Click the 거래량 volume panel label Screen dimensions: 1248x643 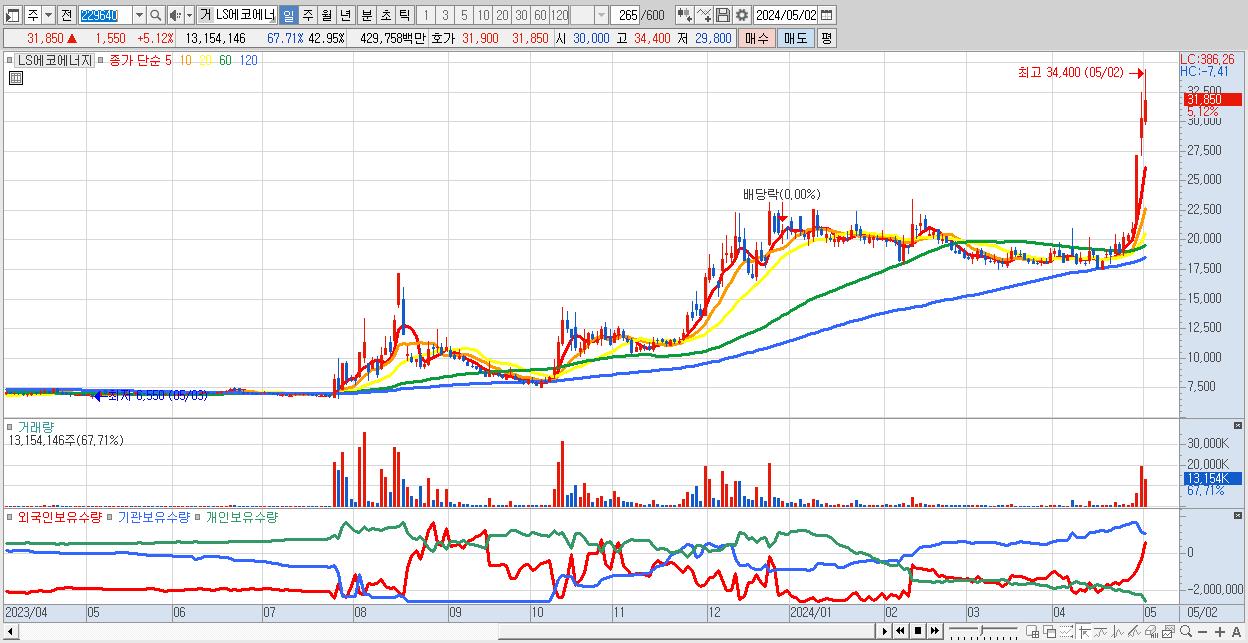point(36,426)
